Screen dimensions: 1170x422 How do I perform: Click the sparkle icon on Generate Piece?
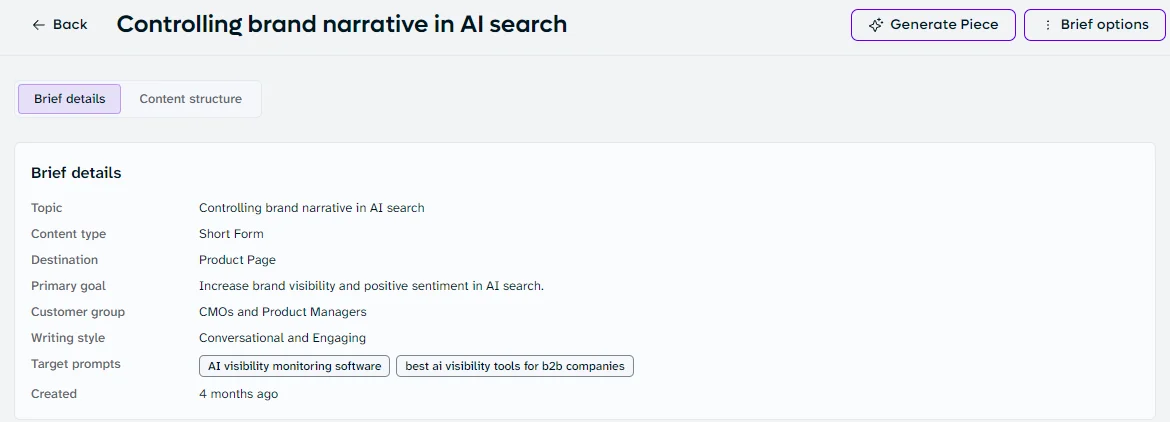pos(876,25)
